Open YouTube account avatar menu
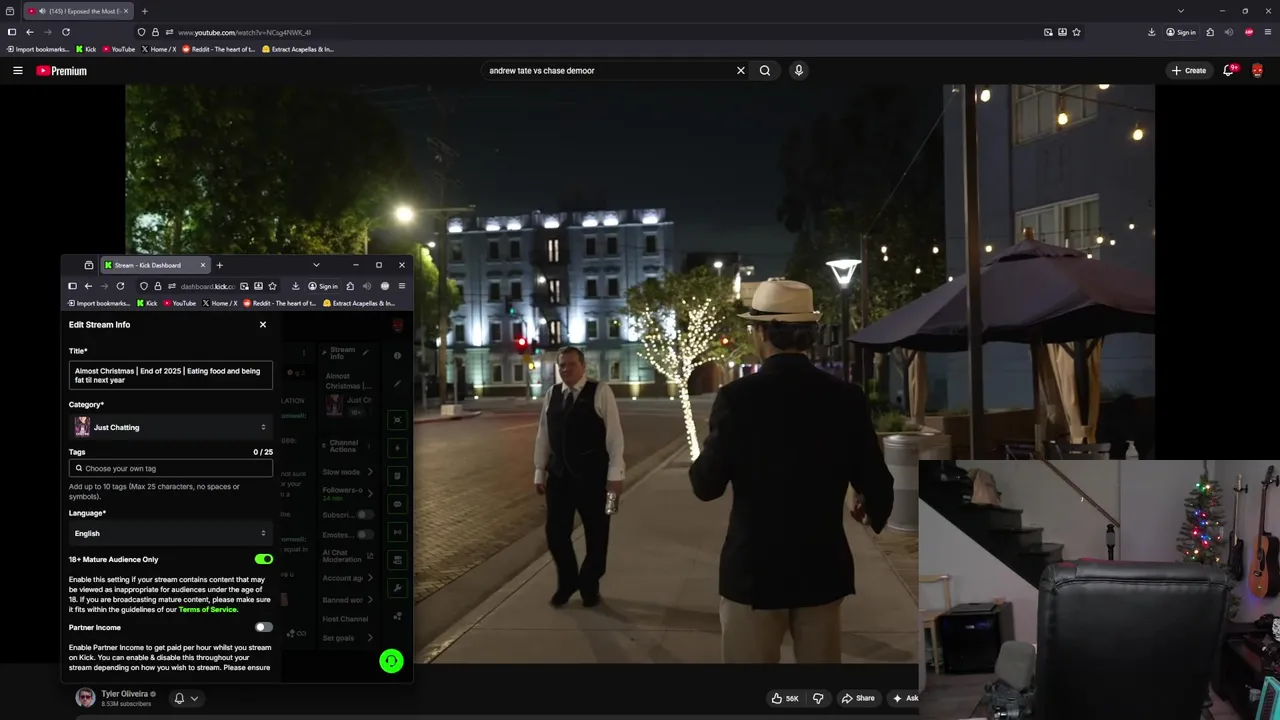Viewport: 1280px width, 720px height. [1257, 70]
